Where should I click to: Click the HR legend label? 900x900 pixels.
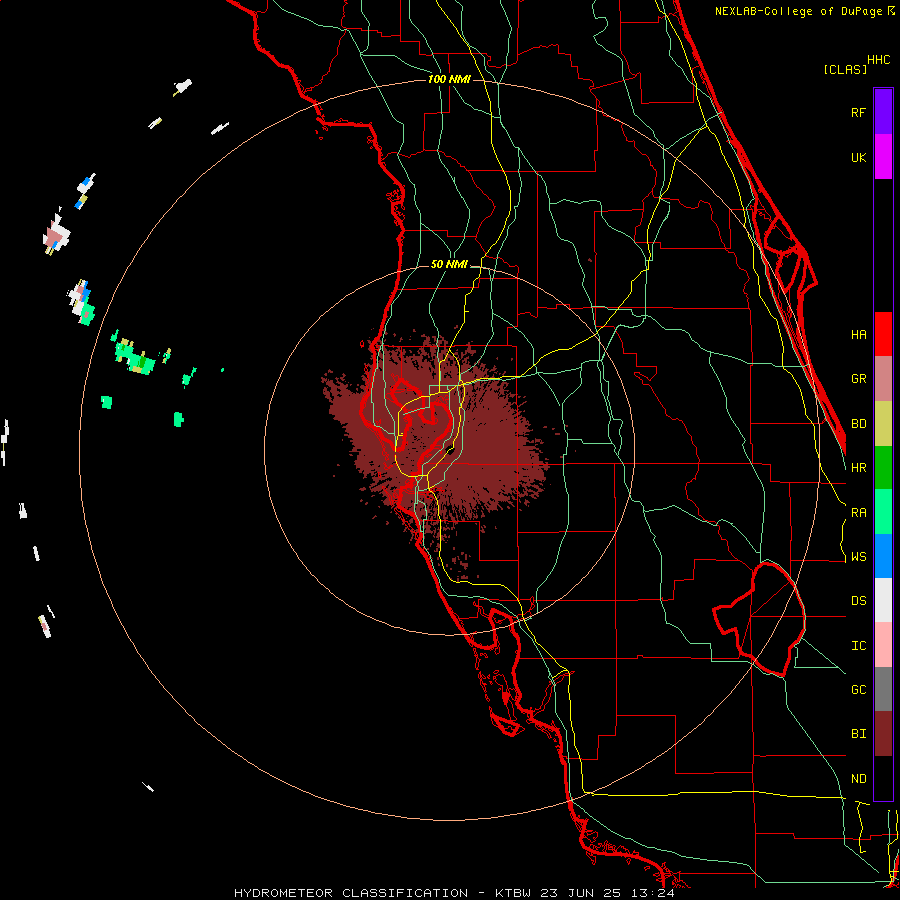click(858, 468)
